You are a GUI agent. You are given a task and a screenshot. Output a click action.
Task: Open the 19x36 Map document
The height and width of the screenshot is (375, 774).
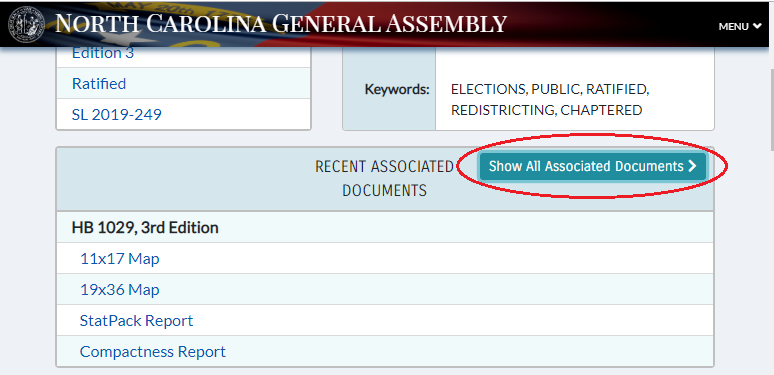pos(119,290)
